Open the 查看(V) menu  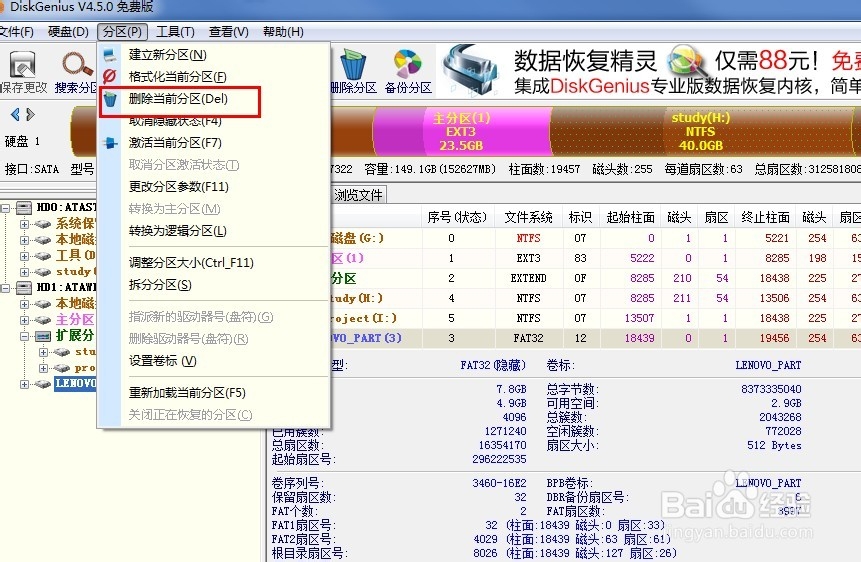(228, 32)
